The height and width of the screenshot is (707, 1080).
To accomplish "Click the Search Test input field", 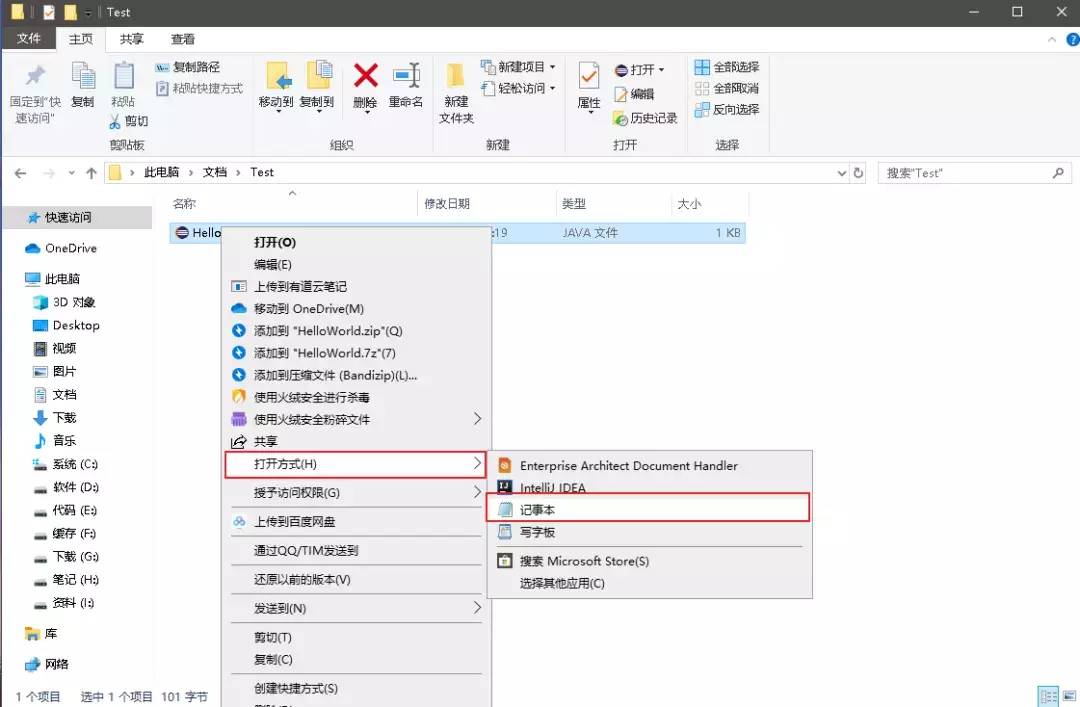I will [x=975, y=173].
